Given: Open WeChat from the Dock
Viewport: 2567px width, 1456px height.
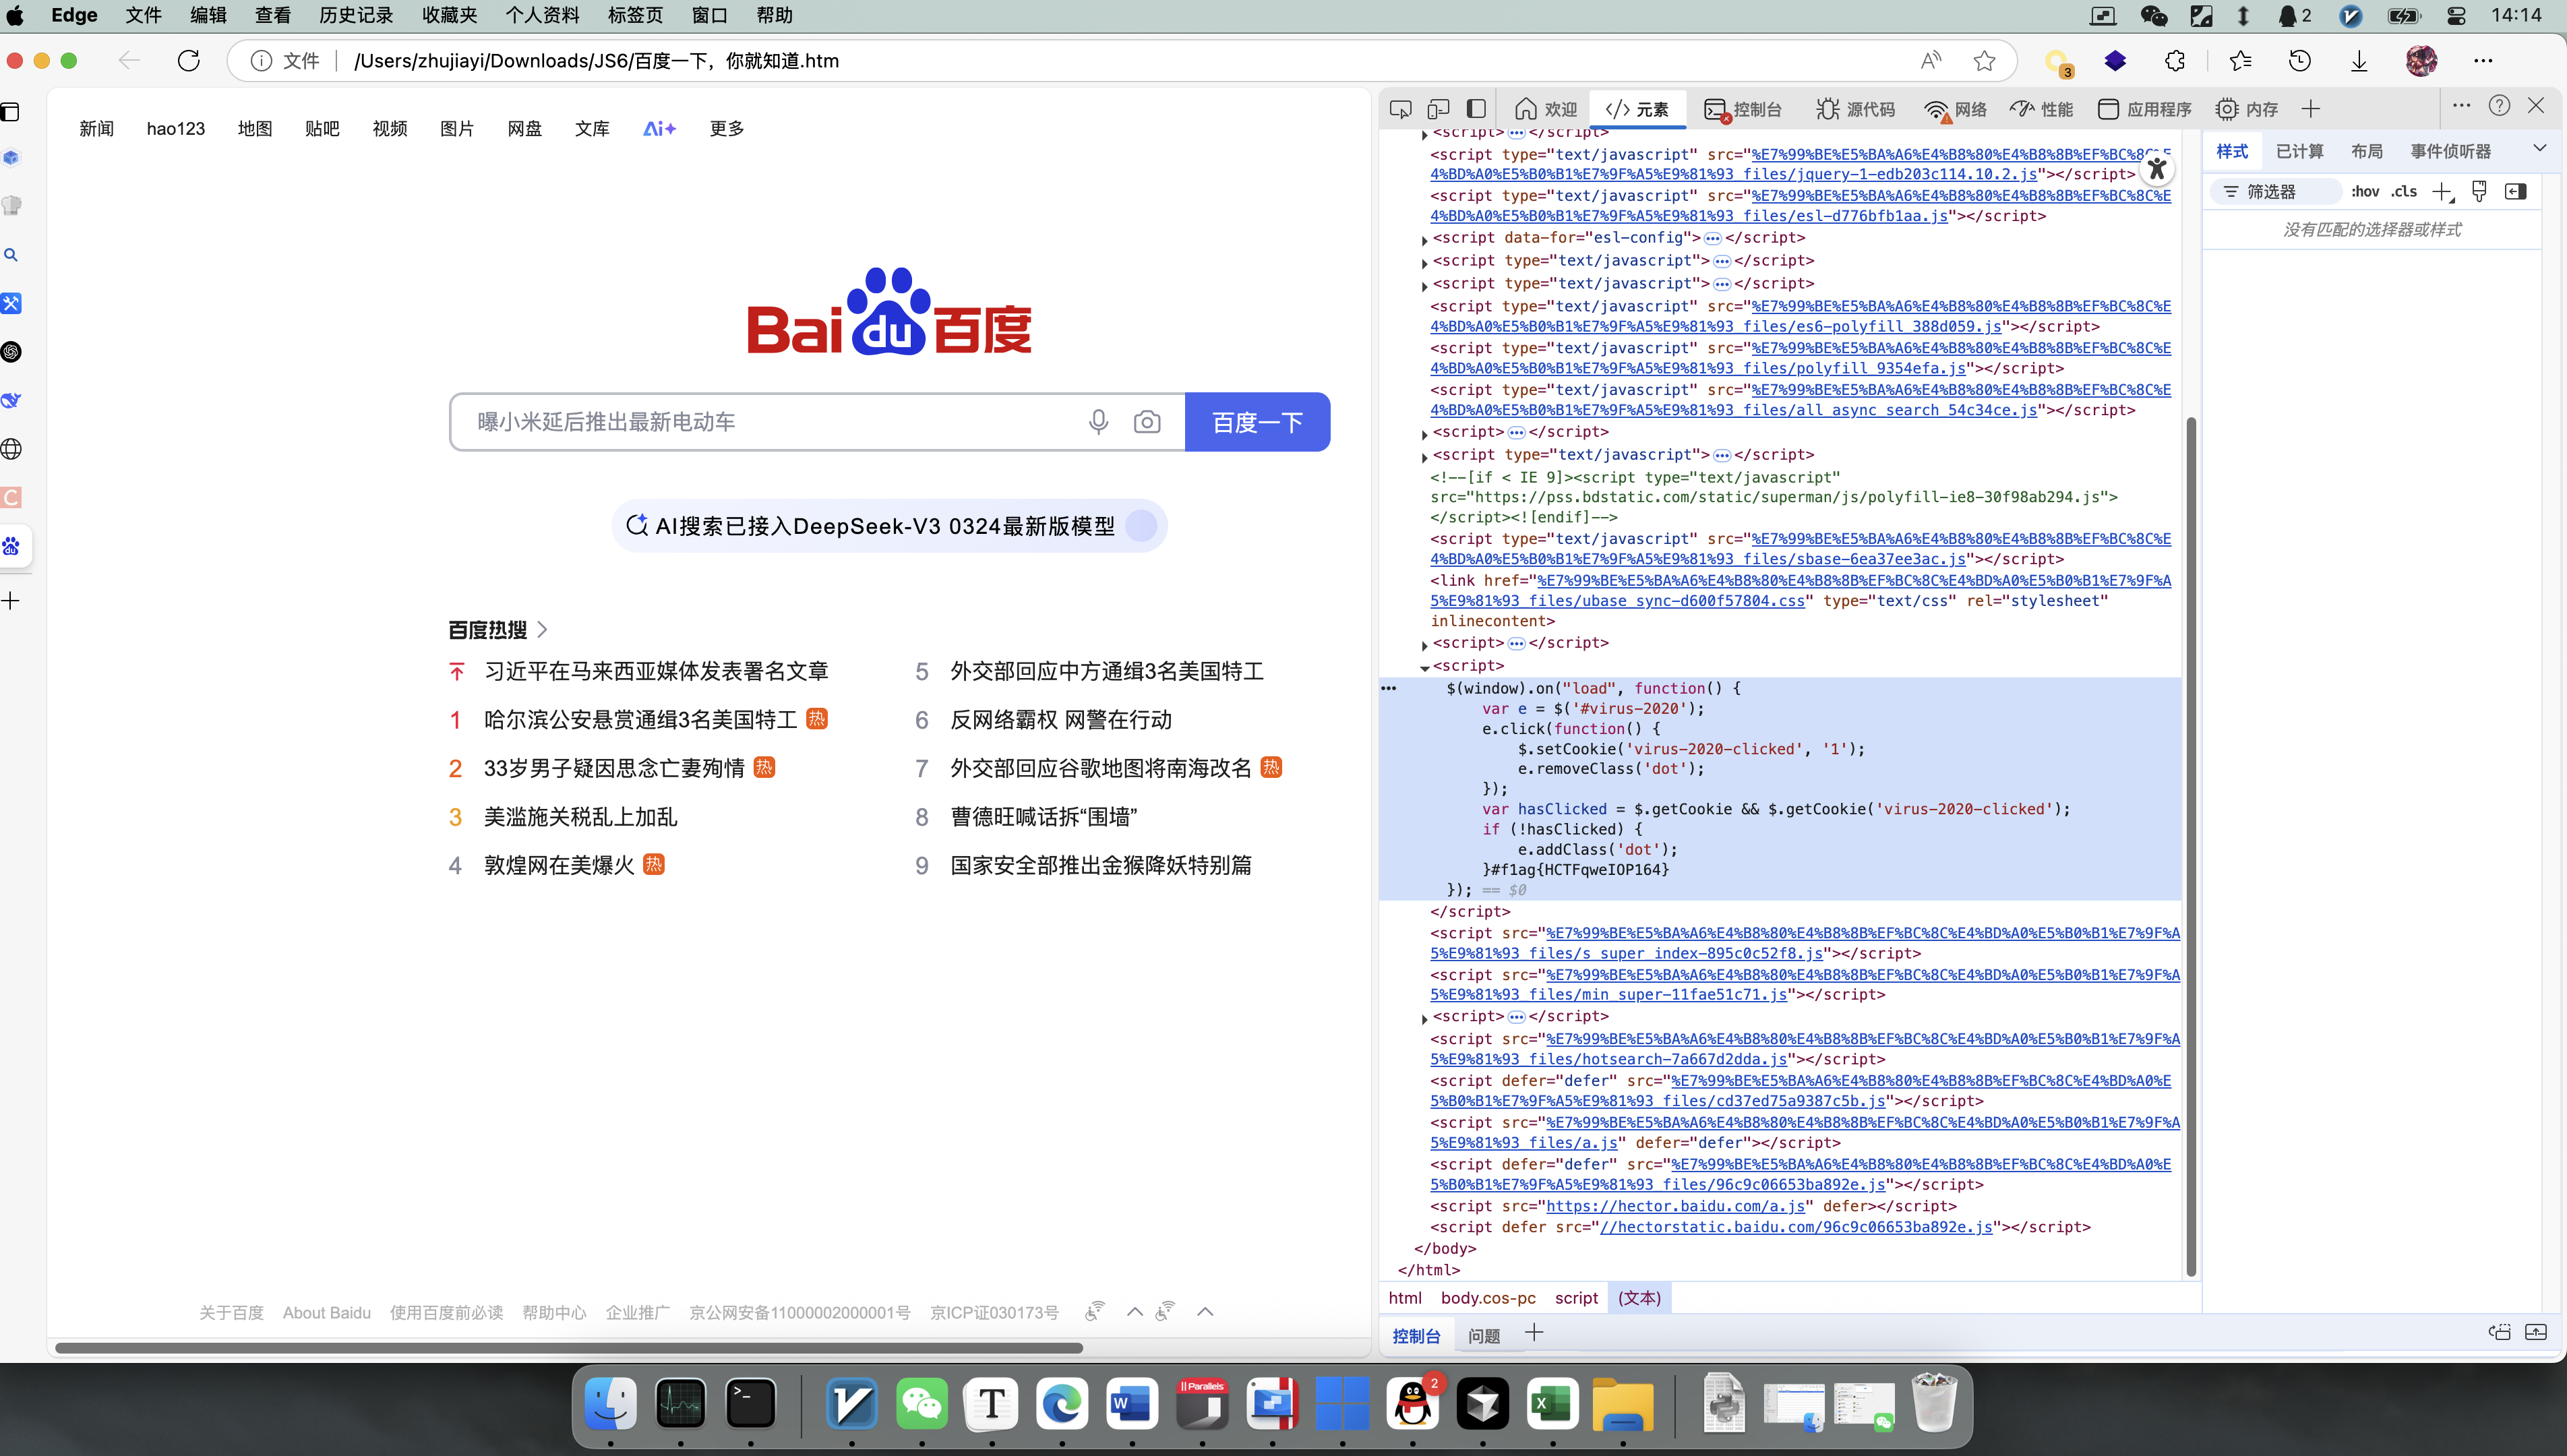Looking at the screenshot, I should (921, 1404).
